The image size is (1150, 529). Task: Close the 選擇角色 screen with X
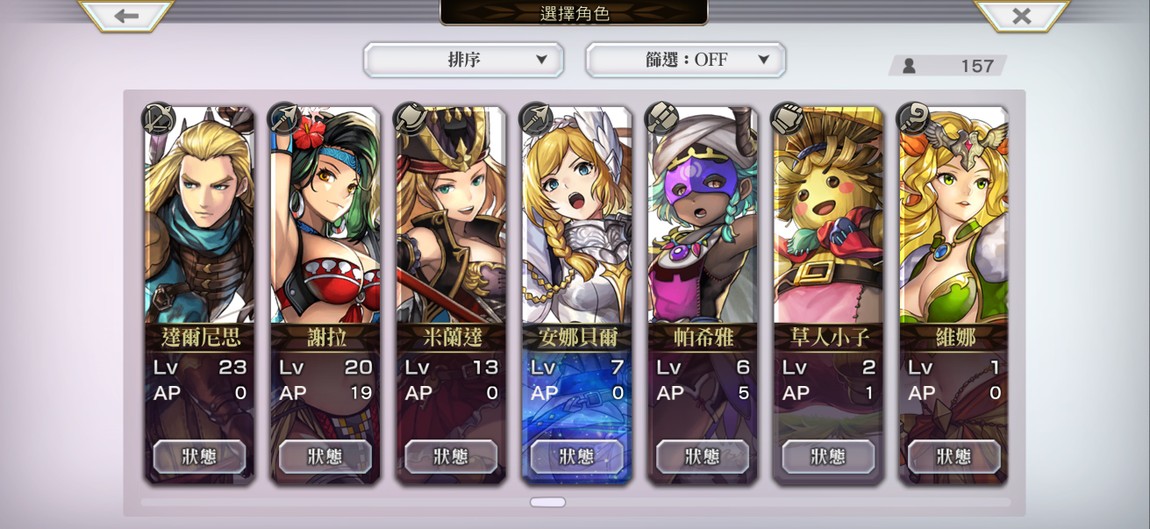[1022, 15]
